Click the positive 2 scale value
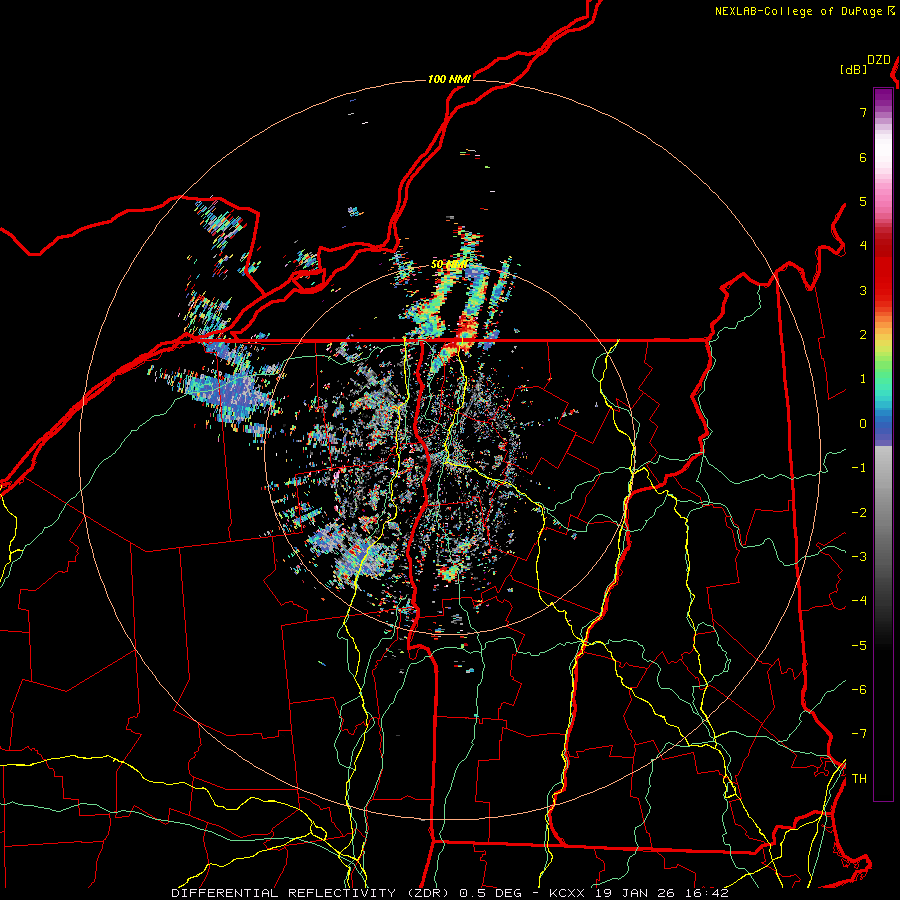Screen dimensions: 900x900 863,335
